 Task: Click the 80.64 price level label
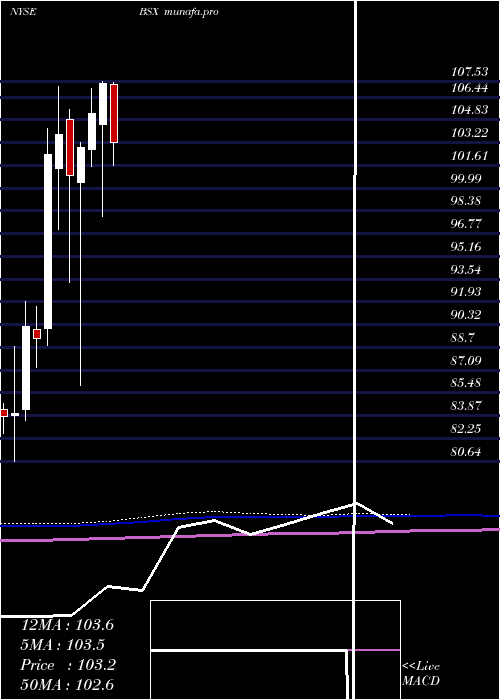coord(466,452)
